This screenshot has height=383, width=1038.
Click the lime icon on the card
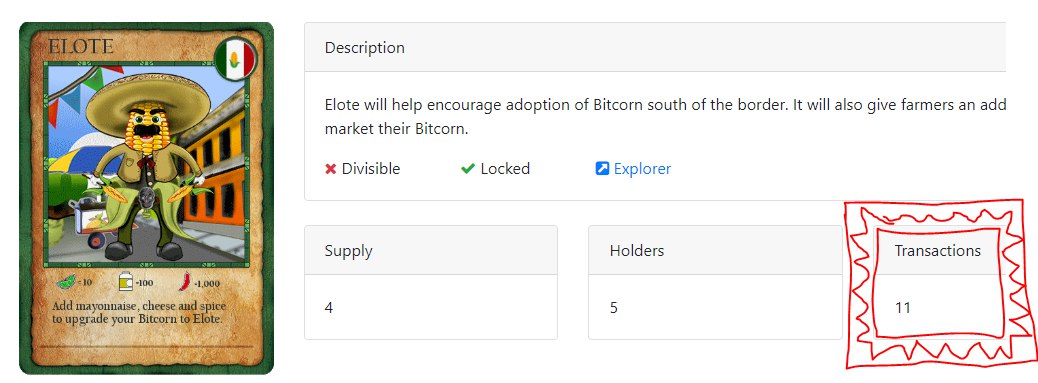[x=67, y=282]
